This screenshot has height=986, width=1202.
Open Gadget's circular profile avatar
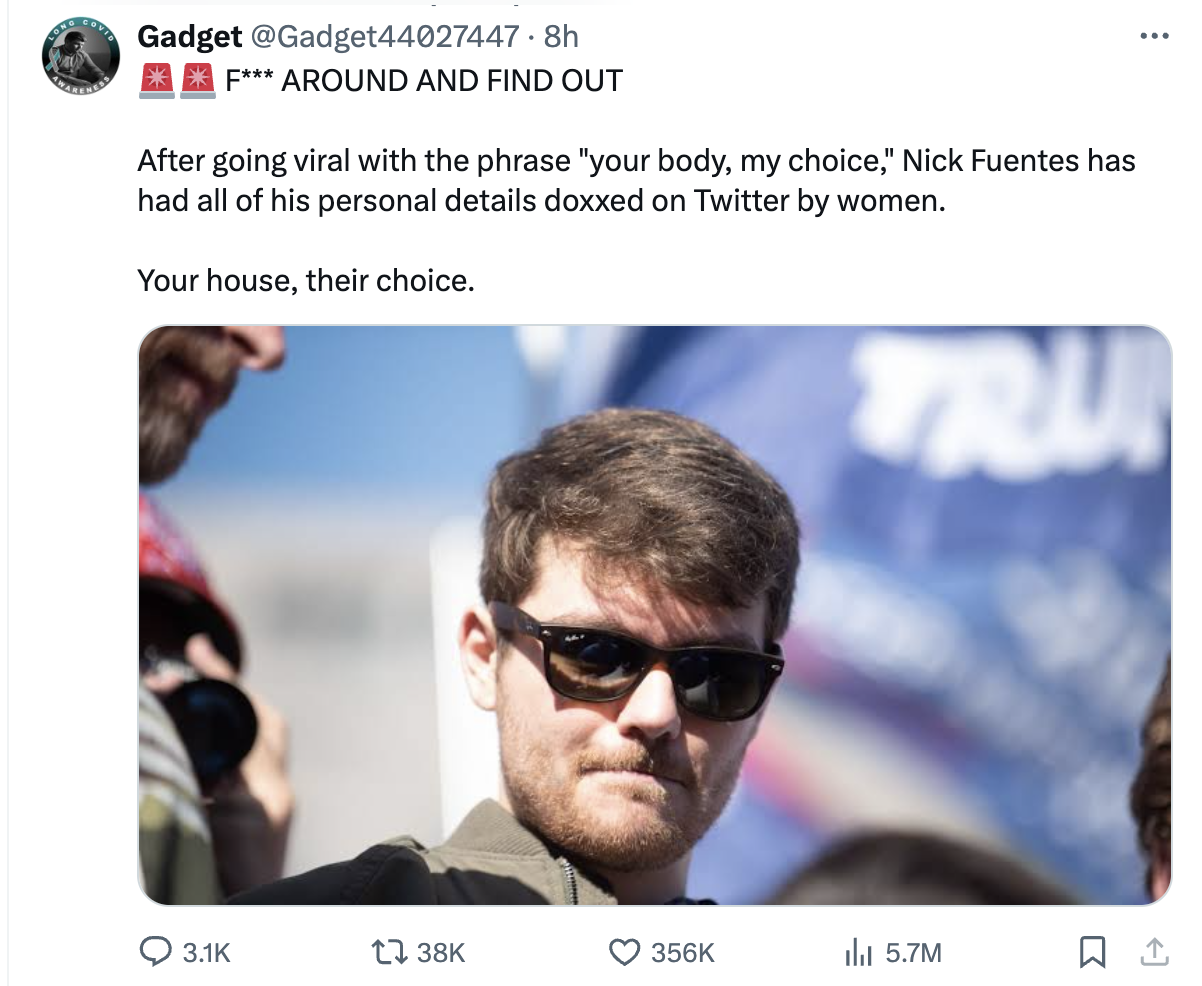81,57
